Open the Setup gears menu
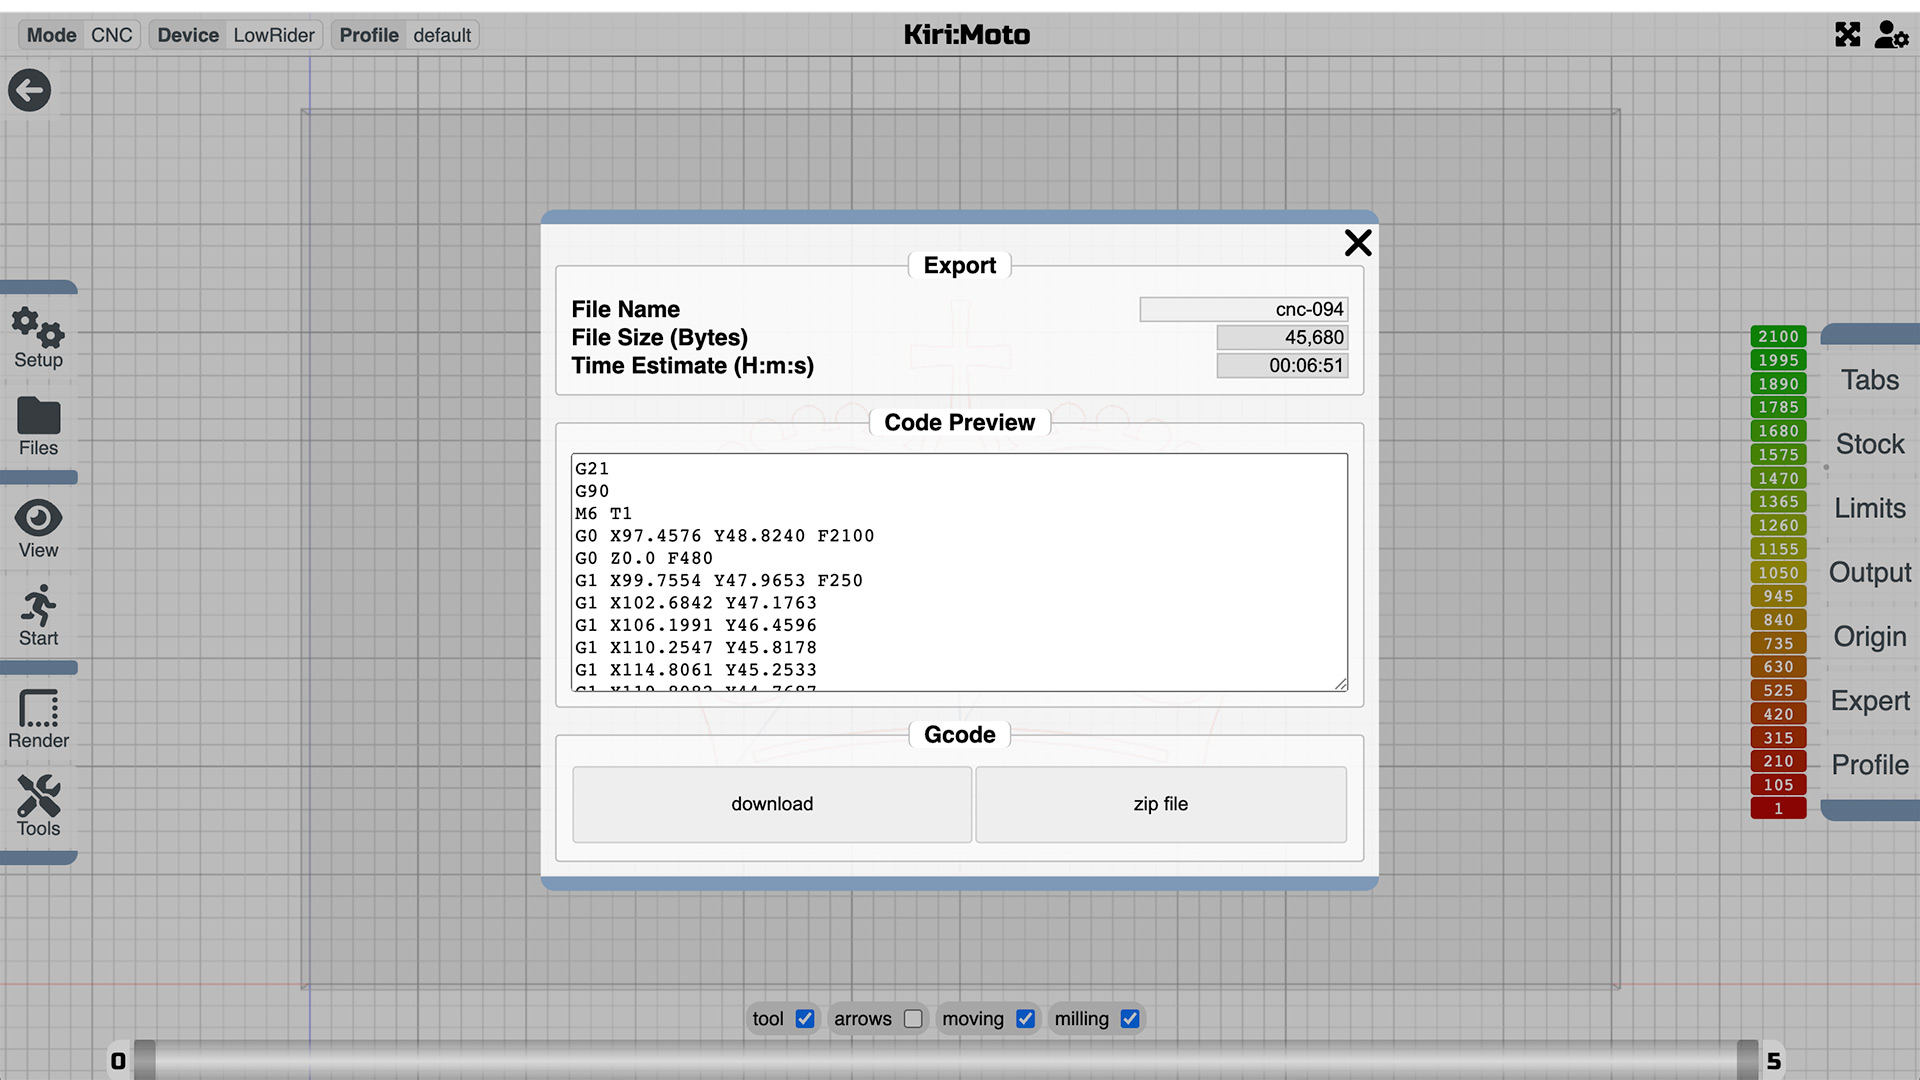 (38, 338)
